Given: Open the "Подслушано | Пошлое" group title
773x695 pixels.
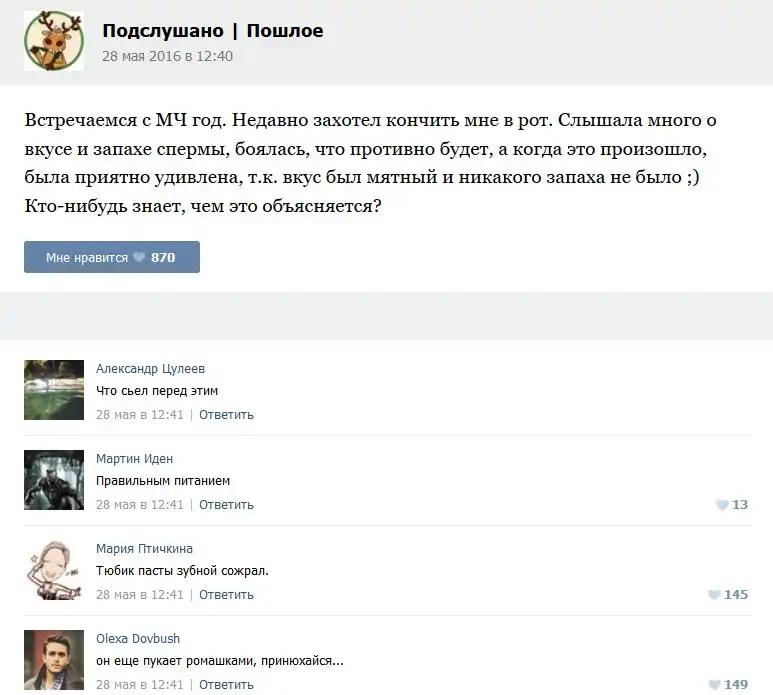Looking at the screenshot, I should [212, 31].
